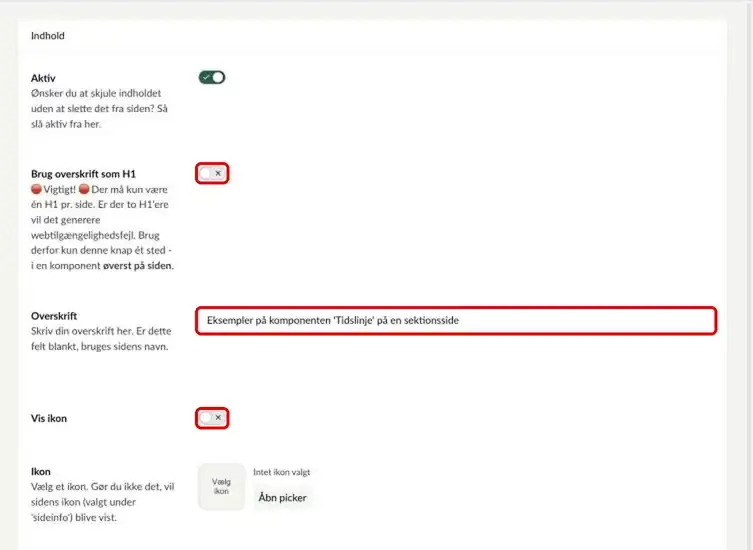
Task: Click the 'Ikon' field label
Action: click(40, 472)
